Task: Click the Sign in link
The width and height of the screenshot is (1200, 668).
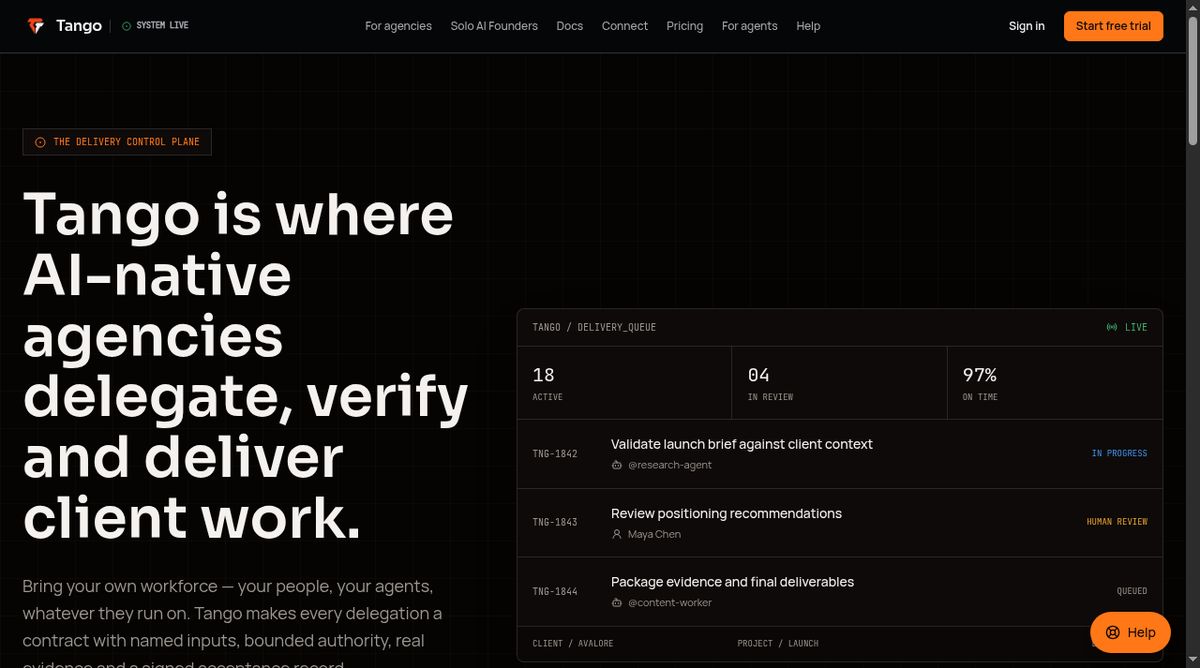Action: [x=1027, y=26]
